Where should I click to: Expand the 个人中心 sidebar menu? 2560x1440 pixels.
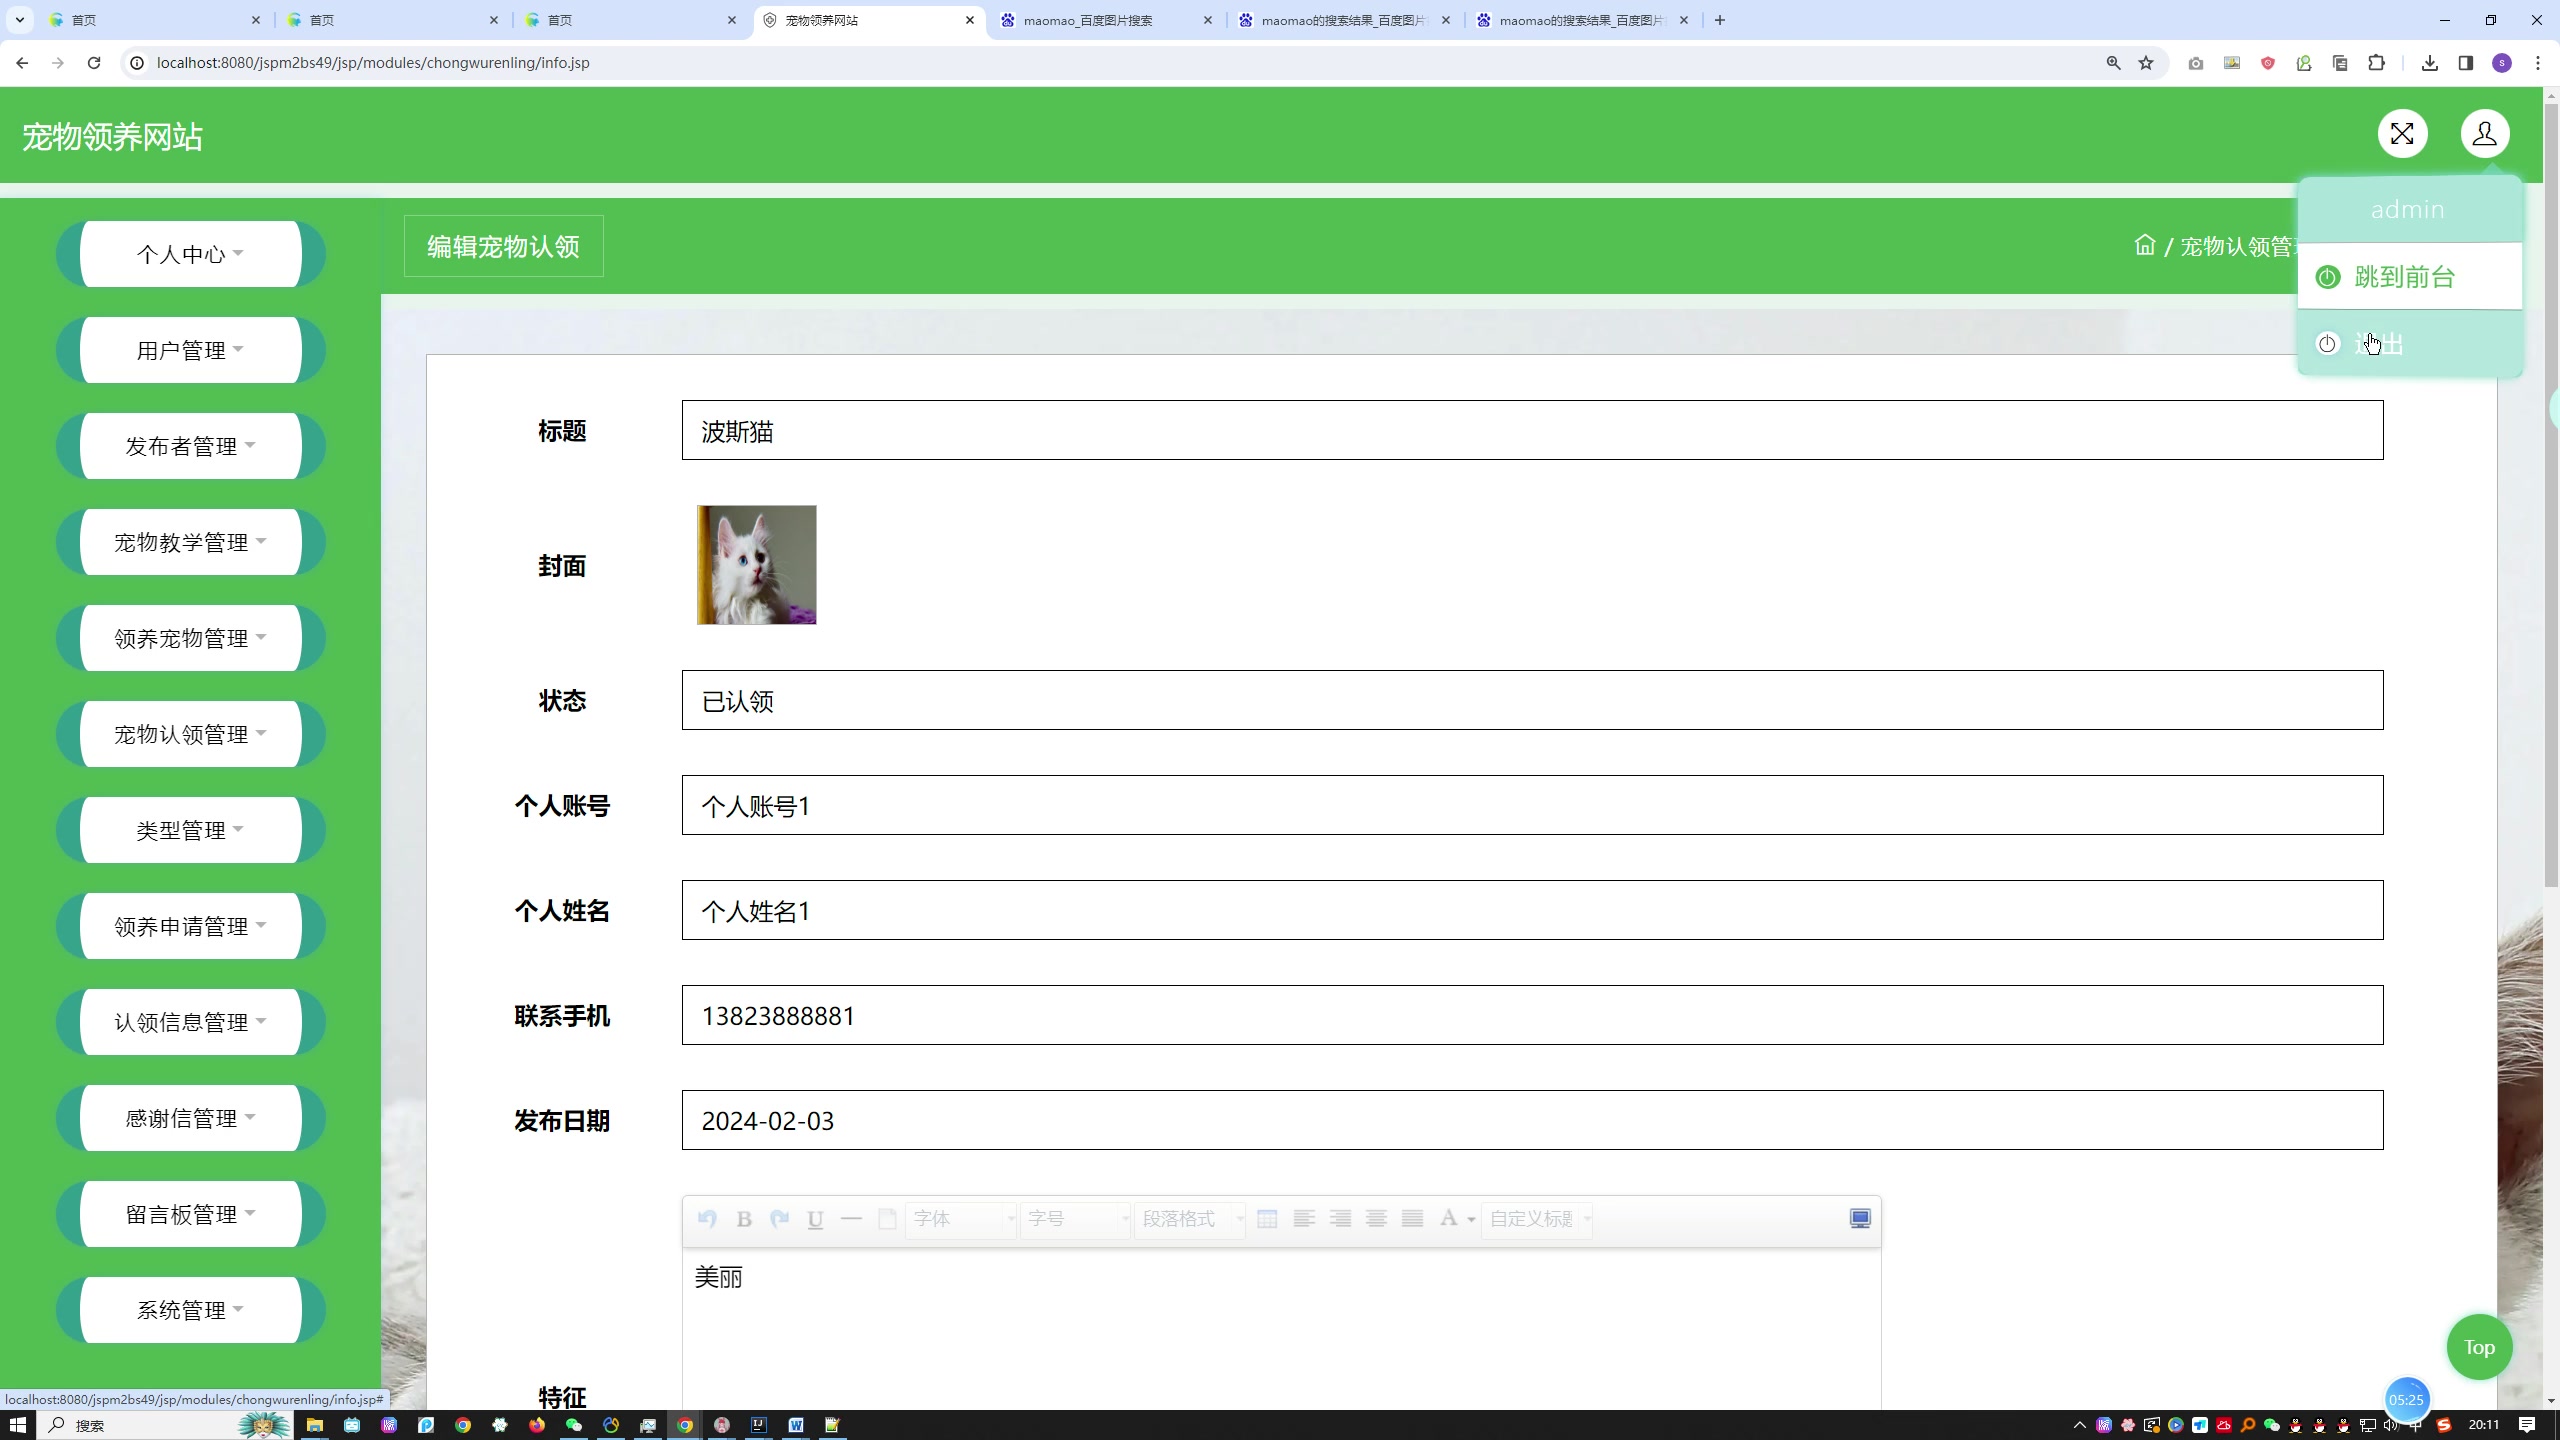tap(190, 255)
